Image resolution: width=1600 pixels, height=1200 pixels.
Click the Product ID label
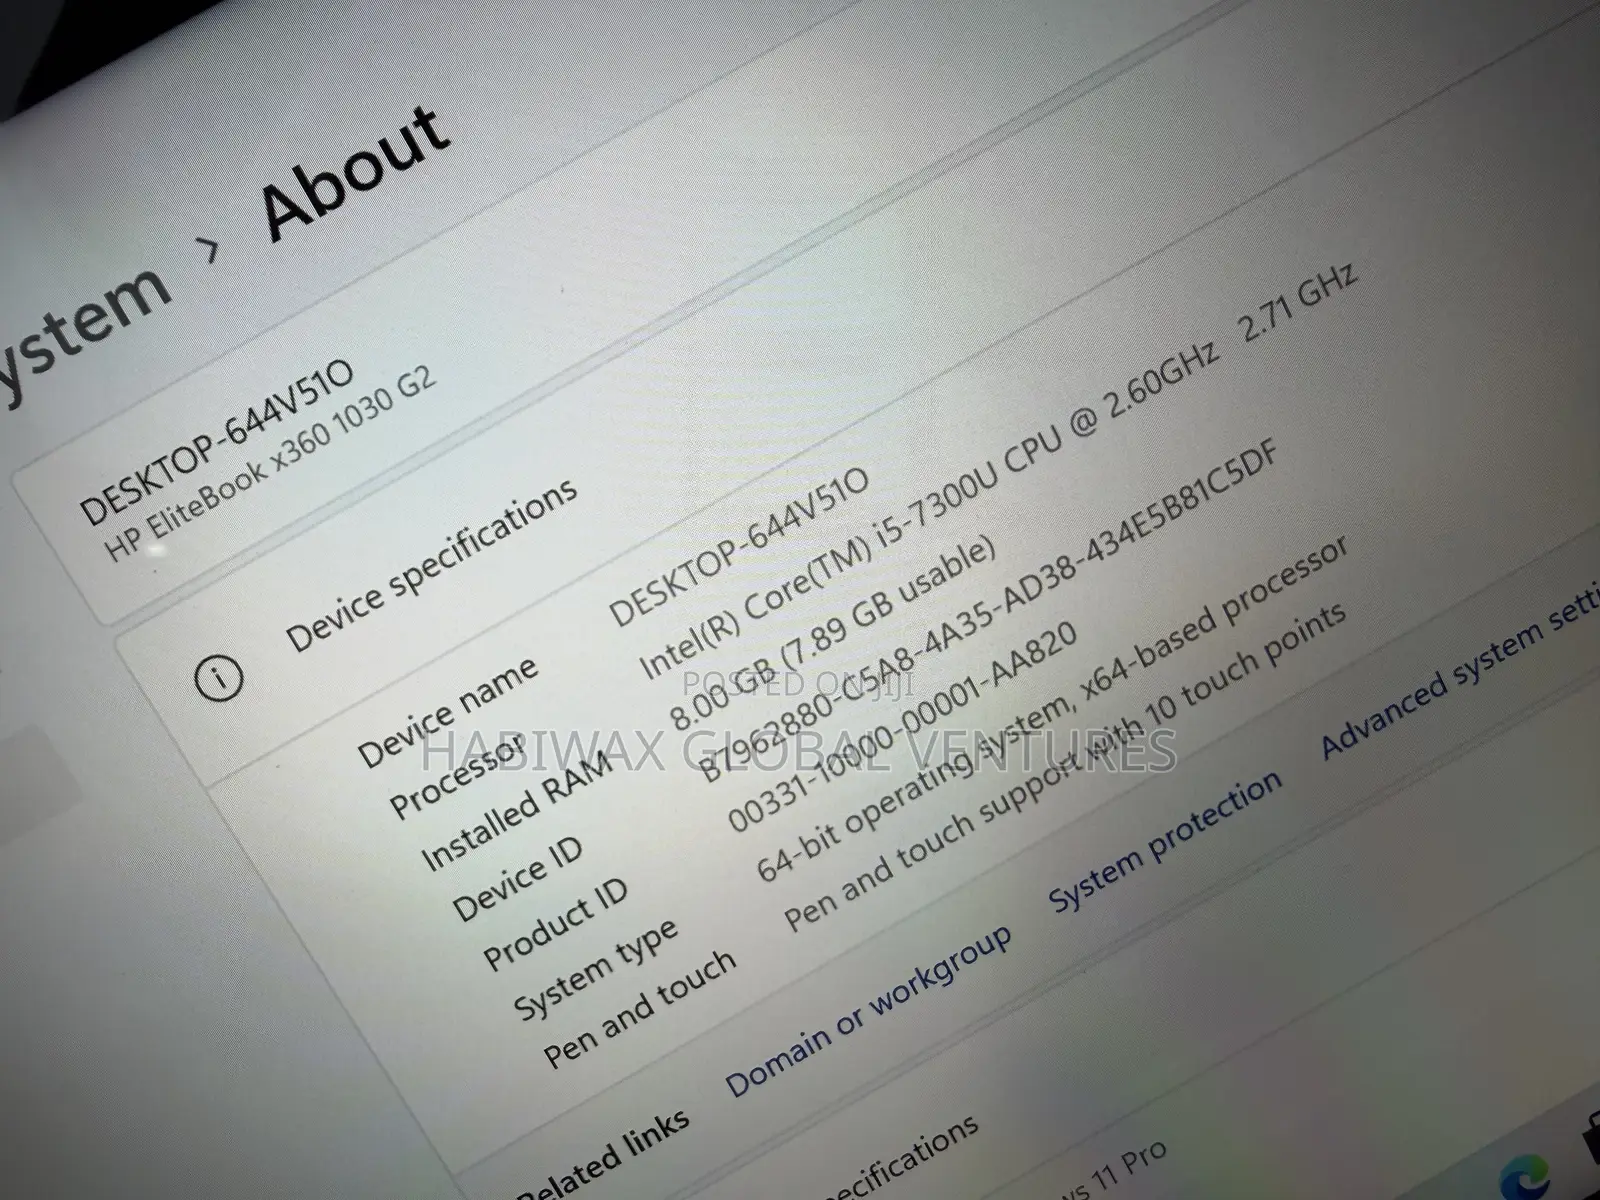coord(556,923)
